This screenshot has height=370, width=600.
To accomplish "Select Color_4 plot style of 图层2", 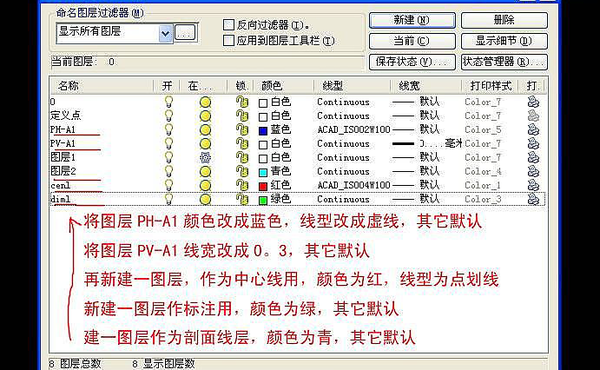I will coord(483,171).
